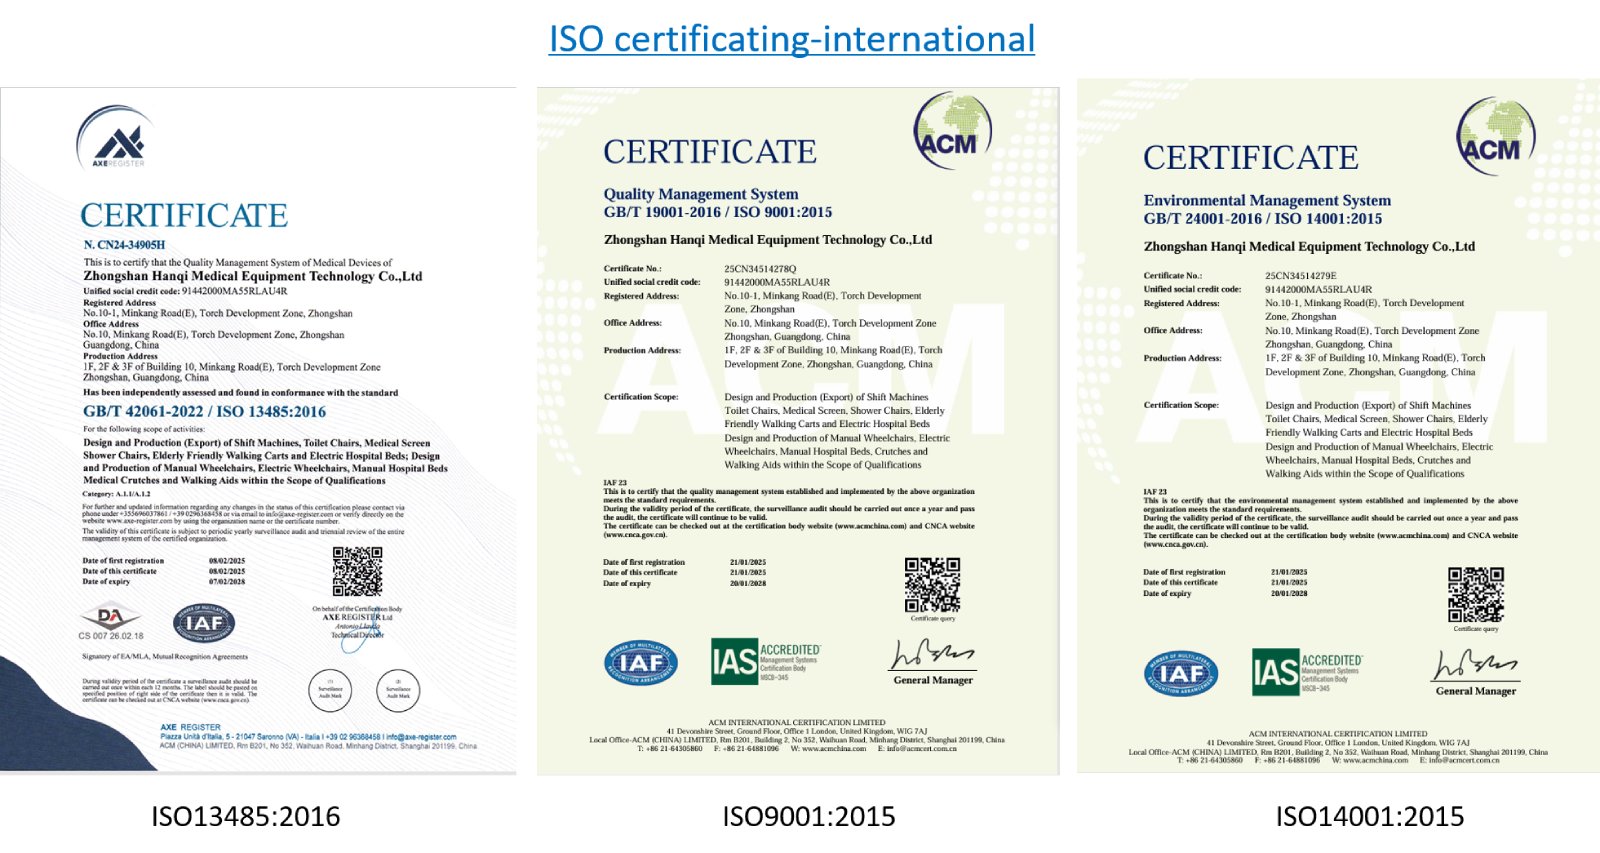Screen dimensions: 1600x853
Task: Click the CERTIFICATE title on the Environmental document
Action: click(1251, 158)
